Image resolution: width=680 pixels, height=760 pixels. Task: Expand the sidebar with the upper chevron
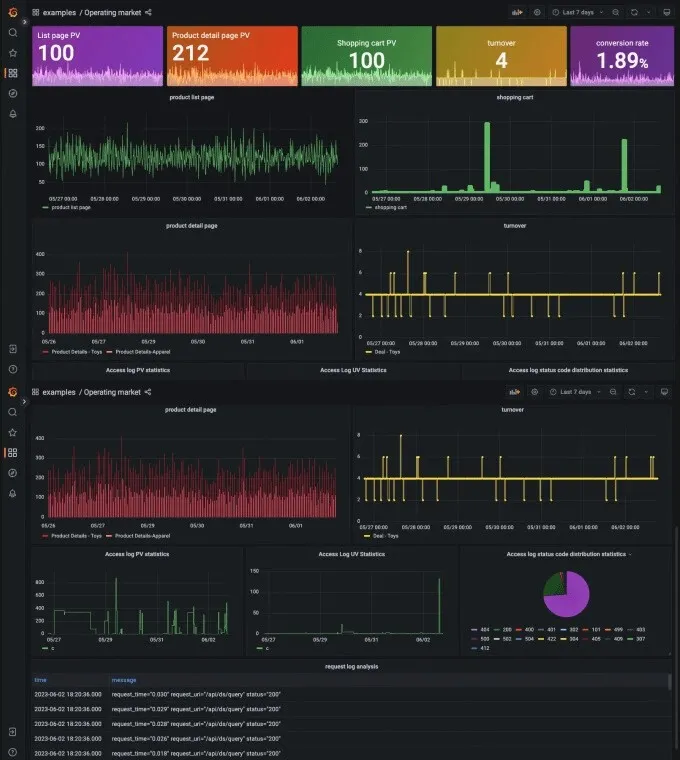(24, 22)
